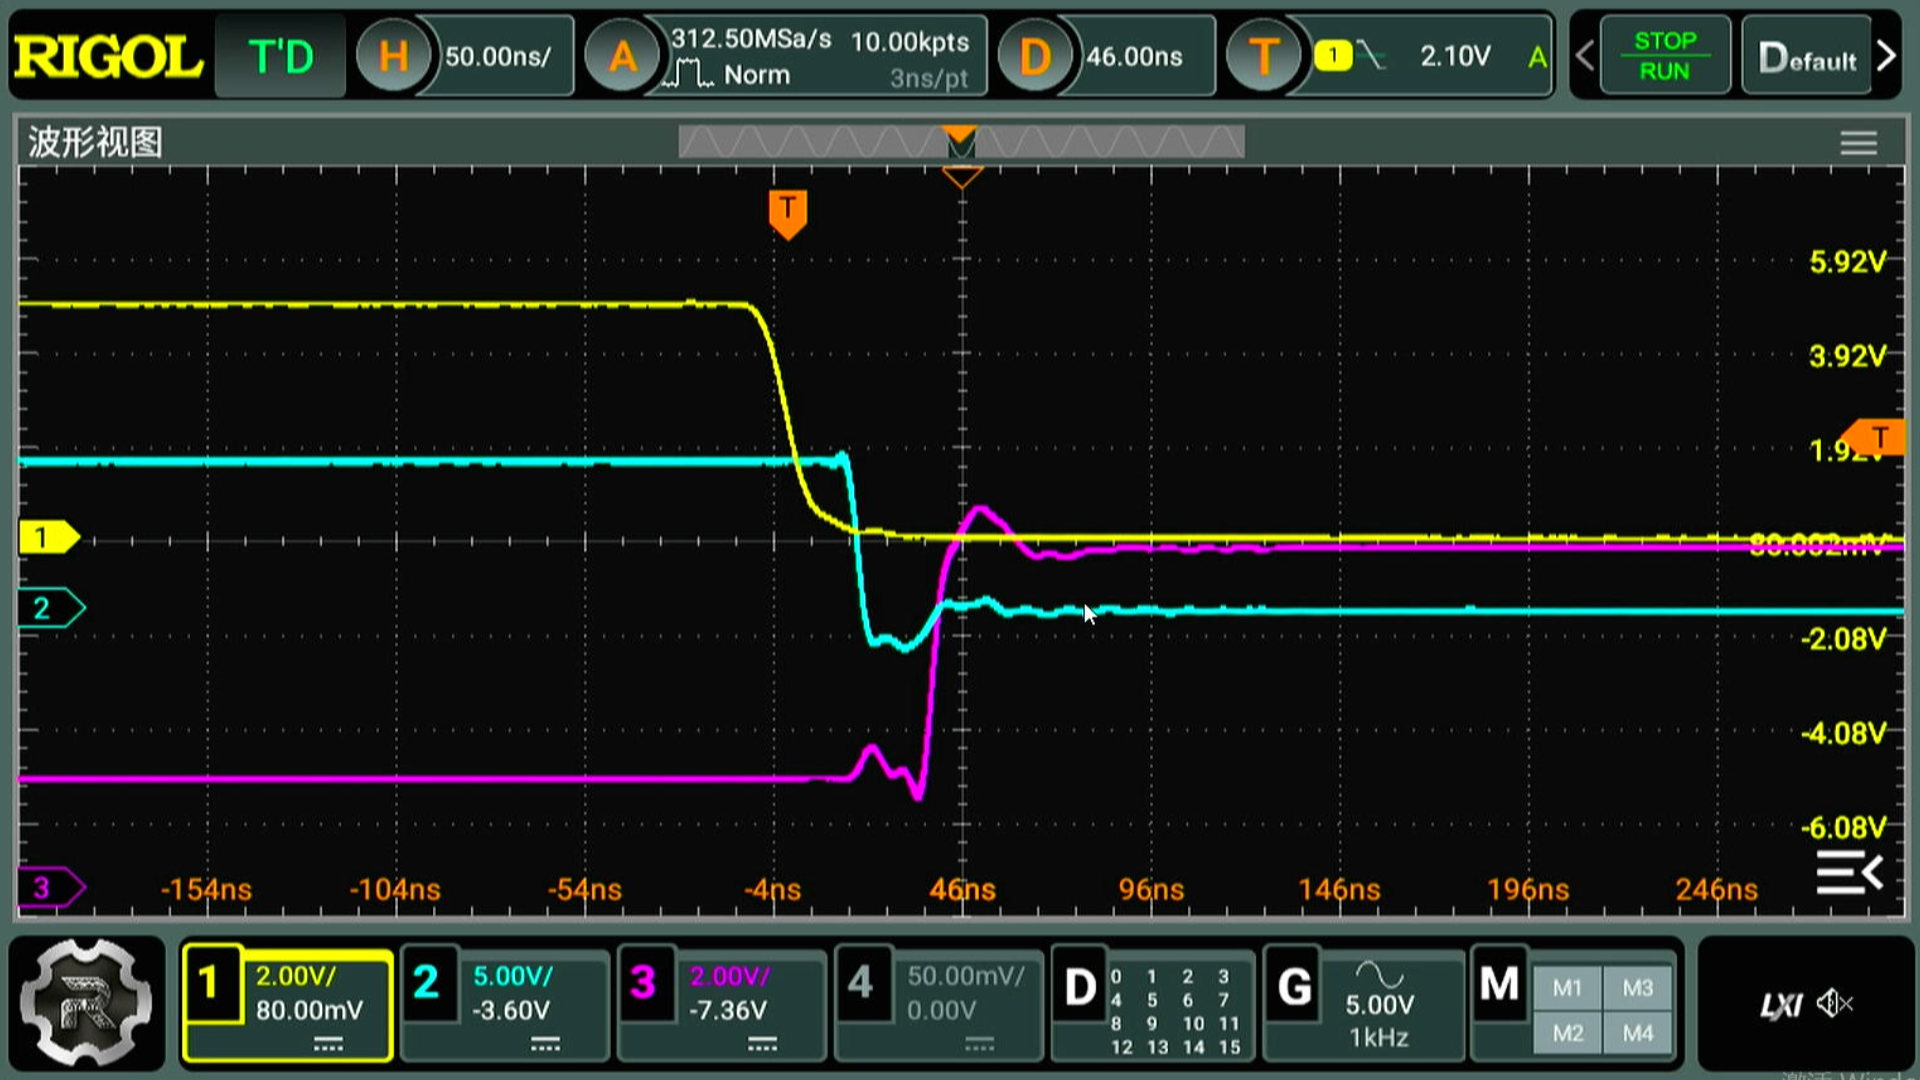Open the horizontal timebase H icon
The width and height of the screenshot is (1920, 1080).
point(393,57)
